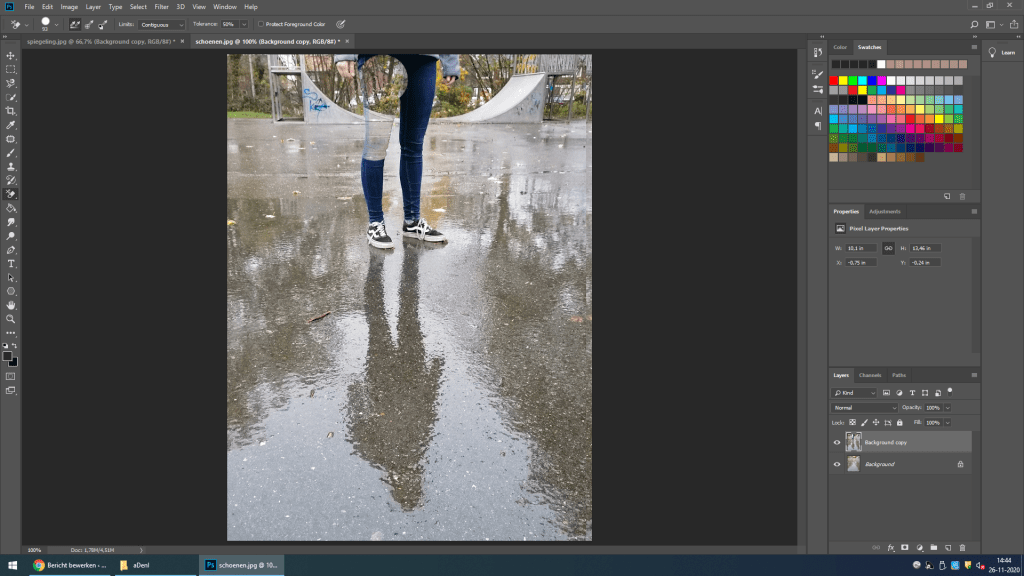The image size is (1024, 576).
Task: Enable Protect Foreground Color checkbox
Action: tap(261, 23)
